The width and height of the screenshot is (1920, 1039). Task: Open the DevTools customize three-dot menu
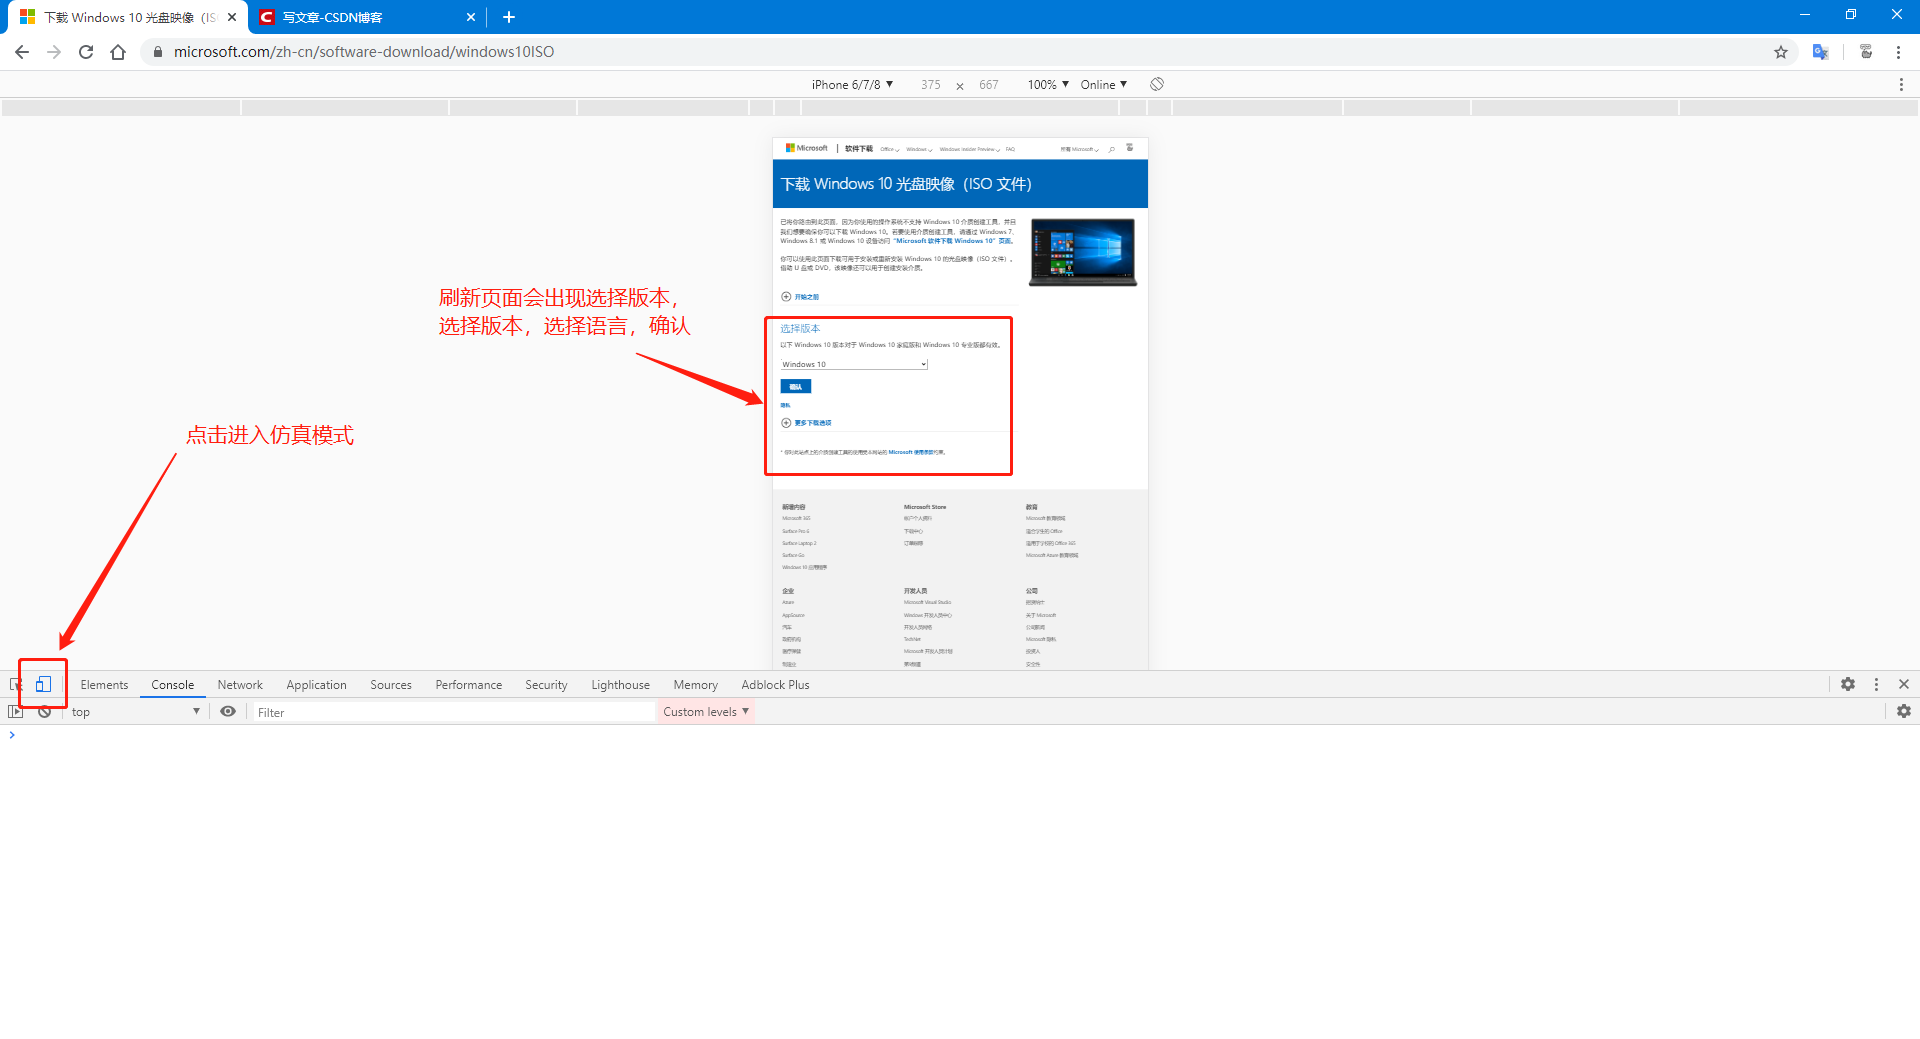1876,684
